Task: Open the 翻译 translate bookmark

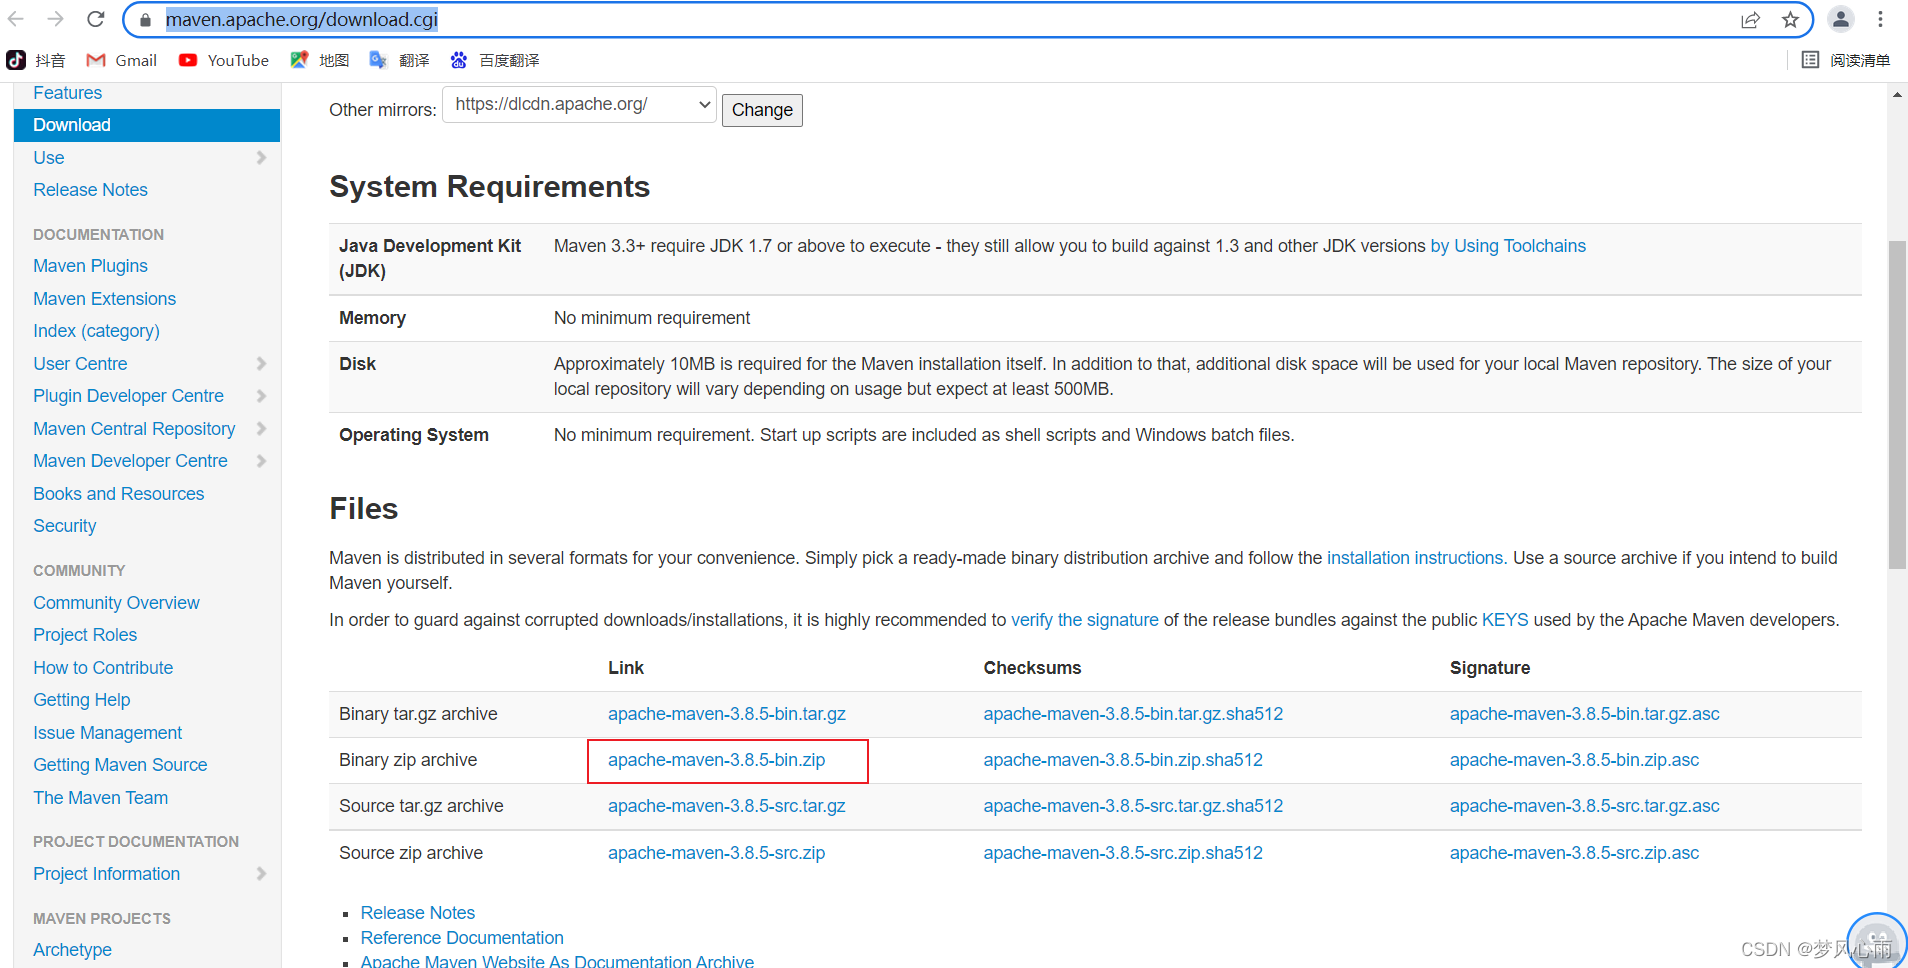Action: point(400,60)
